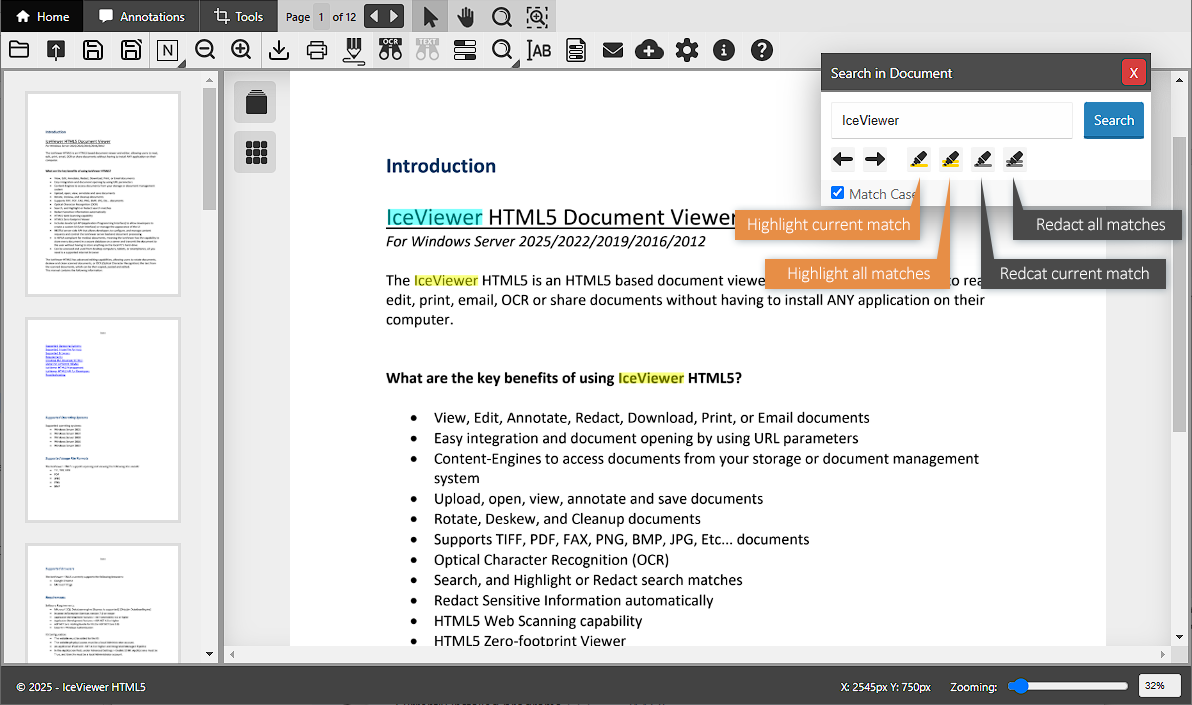Click the single page thumbnails view icon
1192x705 pixels.
pos(256,102)
